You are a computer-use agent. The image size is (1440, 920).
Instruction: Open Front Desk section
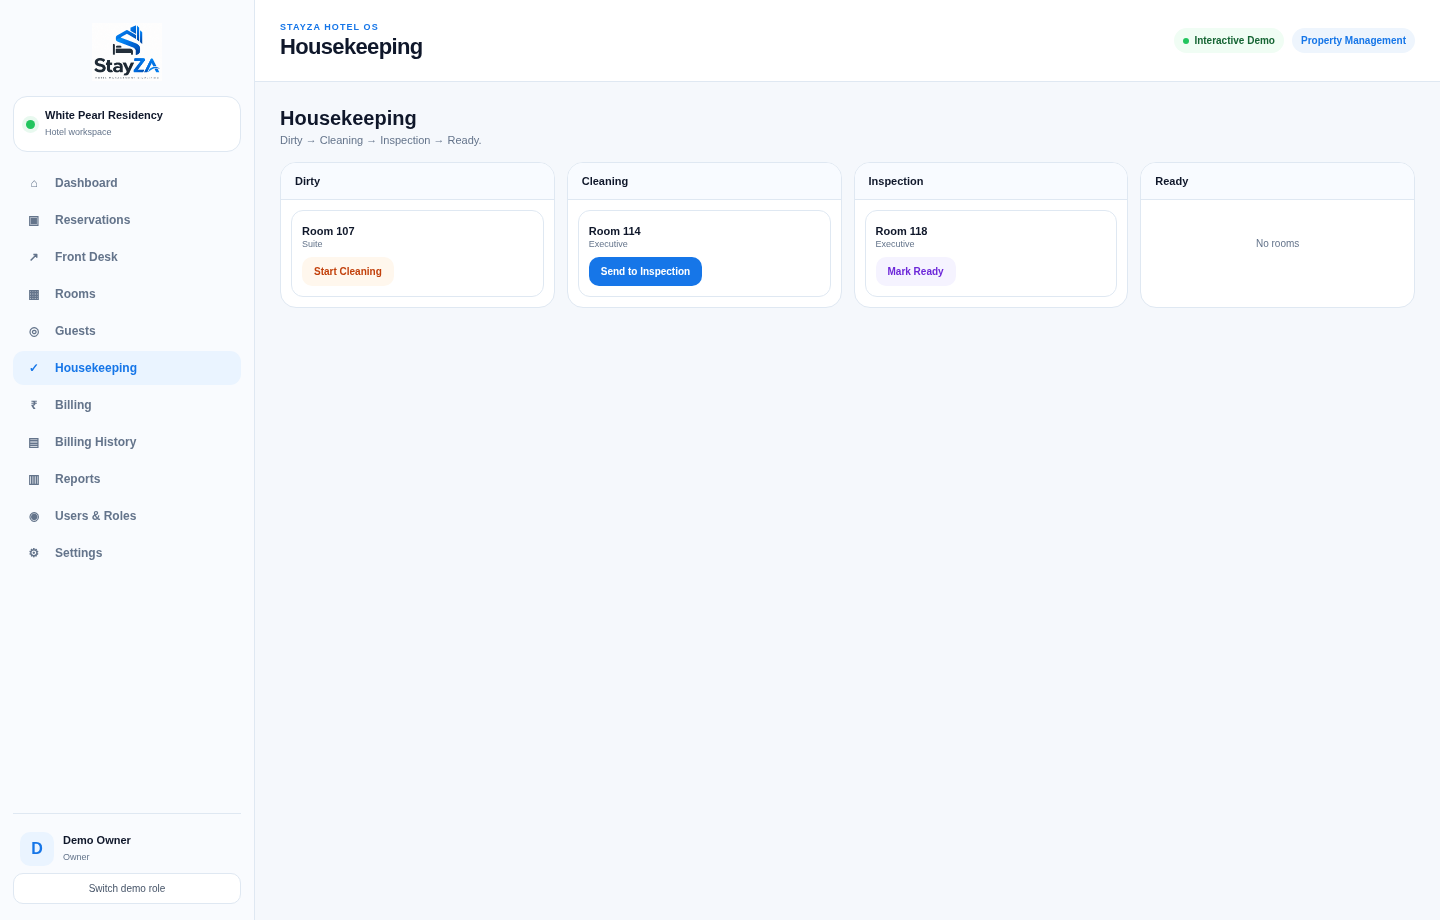(x=127, y=257)
